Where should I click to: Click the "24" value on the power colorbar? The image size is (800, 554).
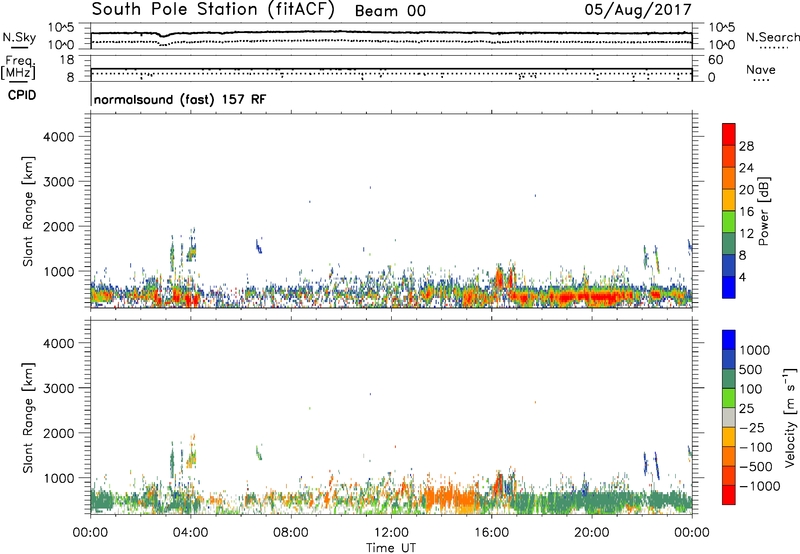[x=746, y=168]
